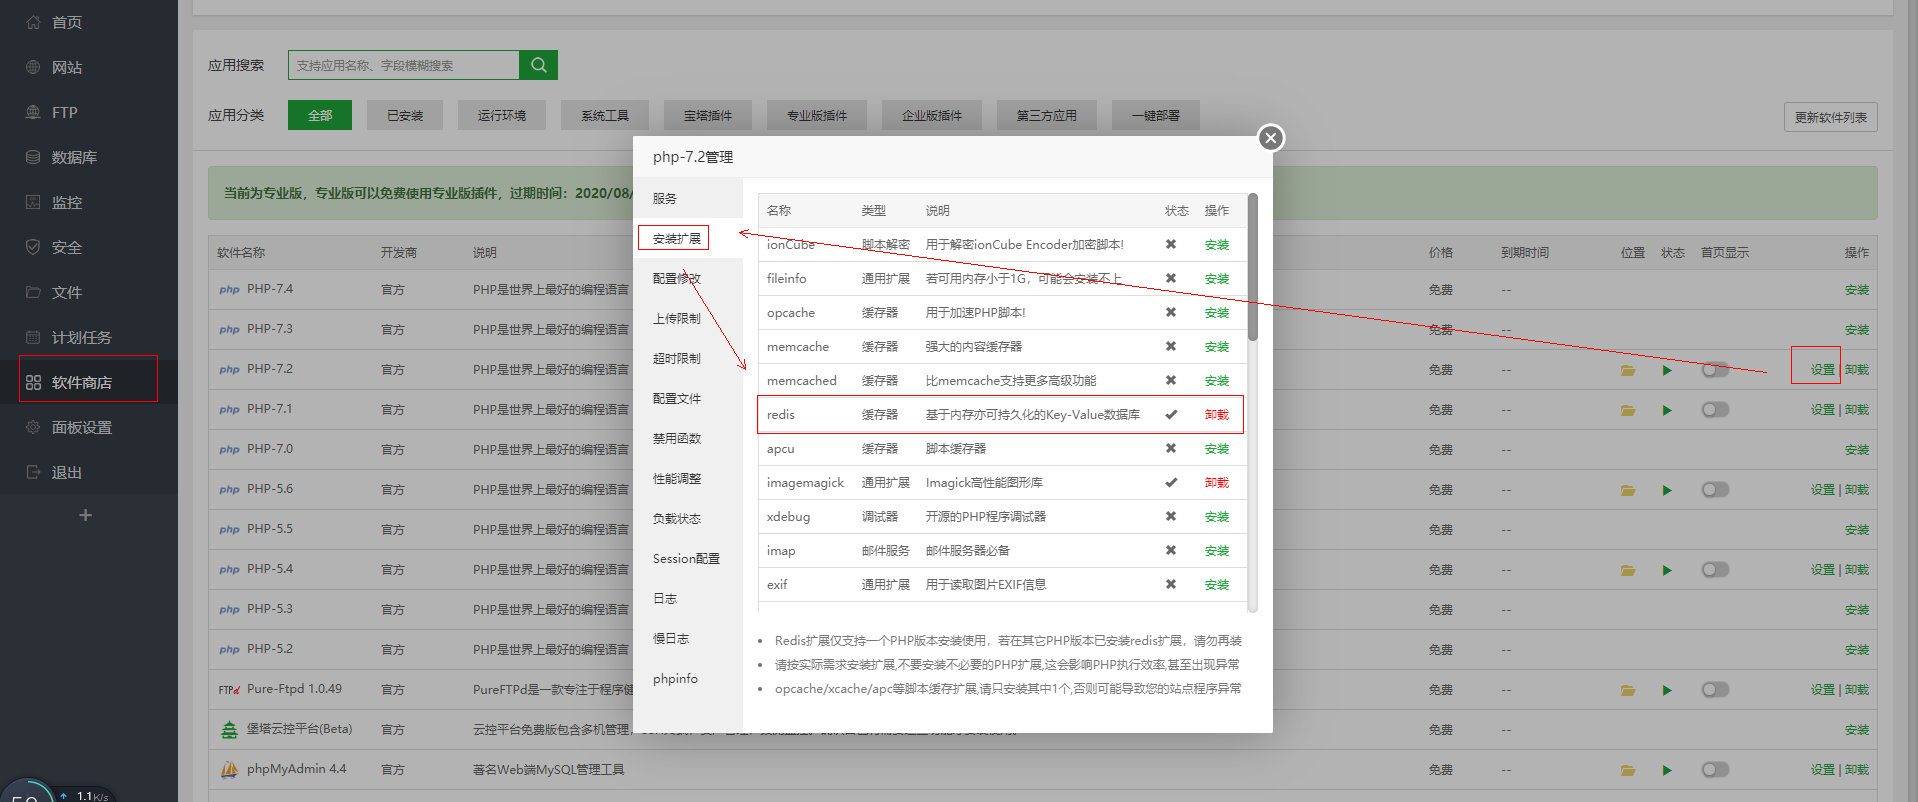The height and width of the screenshot is (802, 1918).
Task: Click the 安全 shield icon in sidebar
Action: tap(33, 247)
